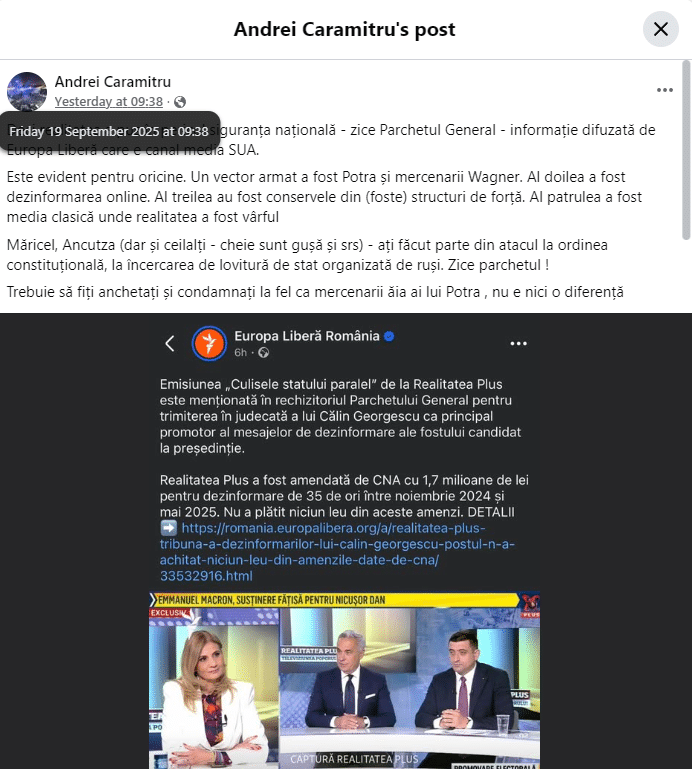The height and width of the screenshot is (769, 692).
Task: Click the post scrollbar thumb
Action: (x=686, y=150)
